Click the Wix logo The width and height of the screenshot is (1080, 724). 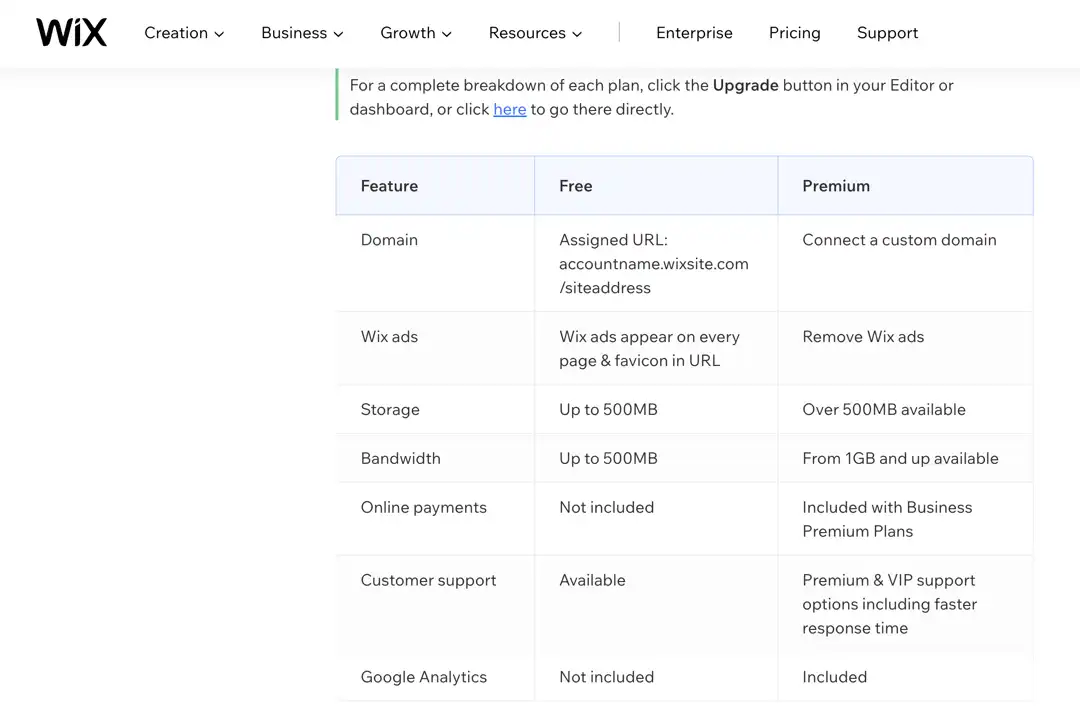[x=72, y=32]
